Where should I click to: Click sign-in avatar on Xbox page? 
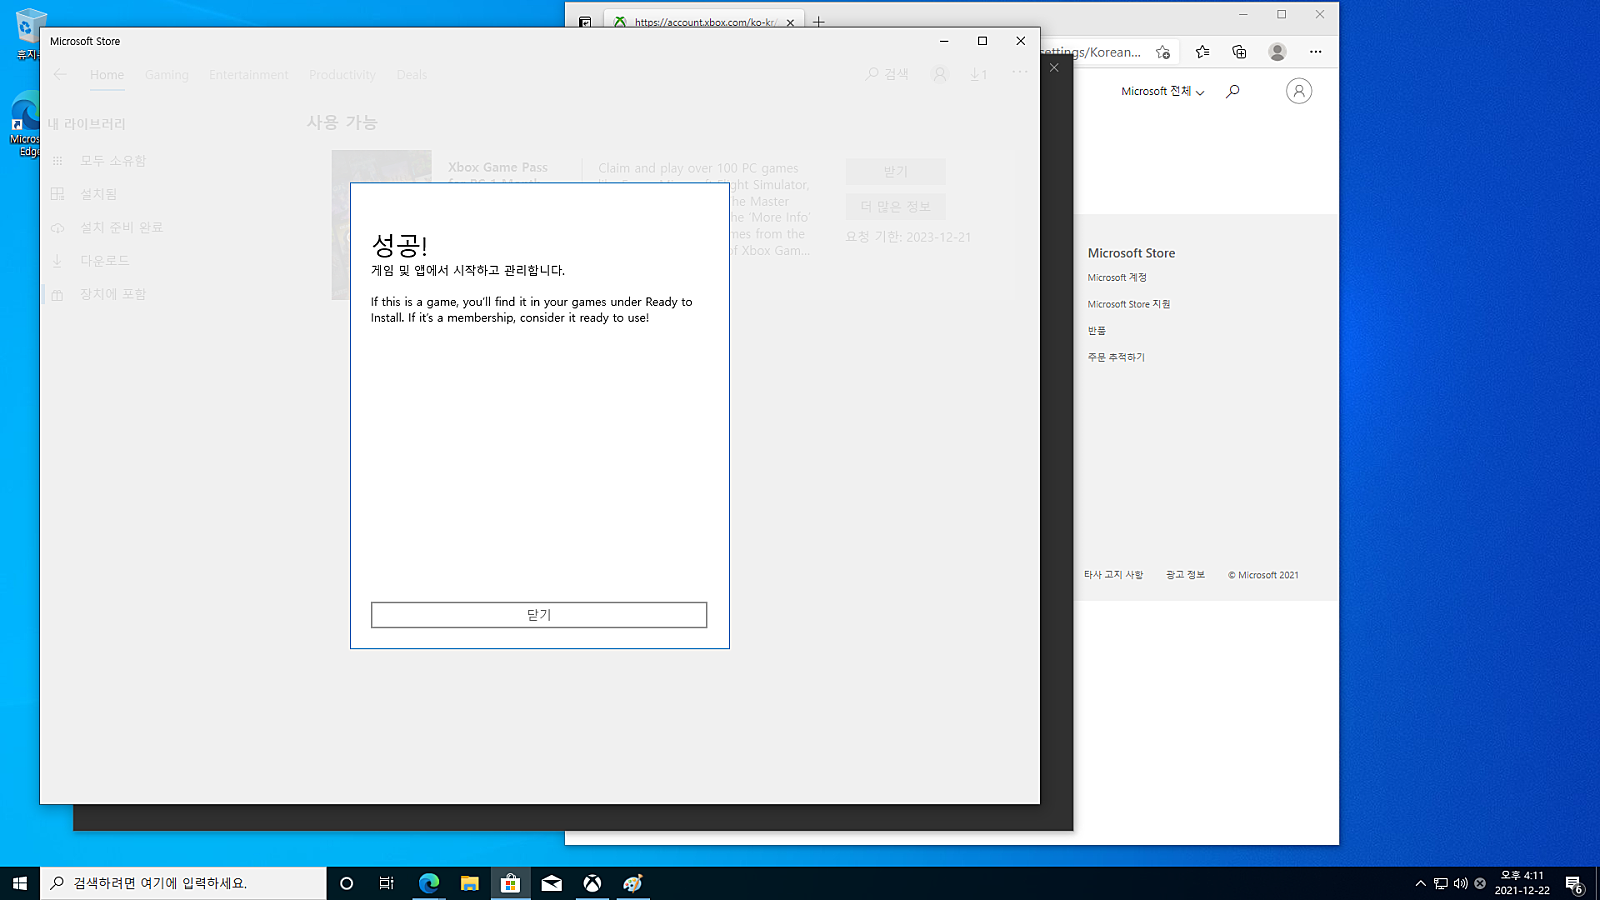(x=1299, y=91)
